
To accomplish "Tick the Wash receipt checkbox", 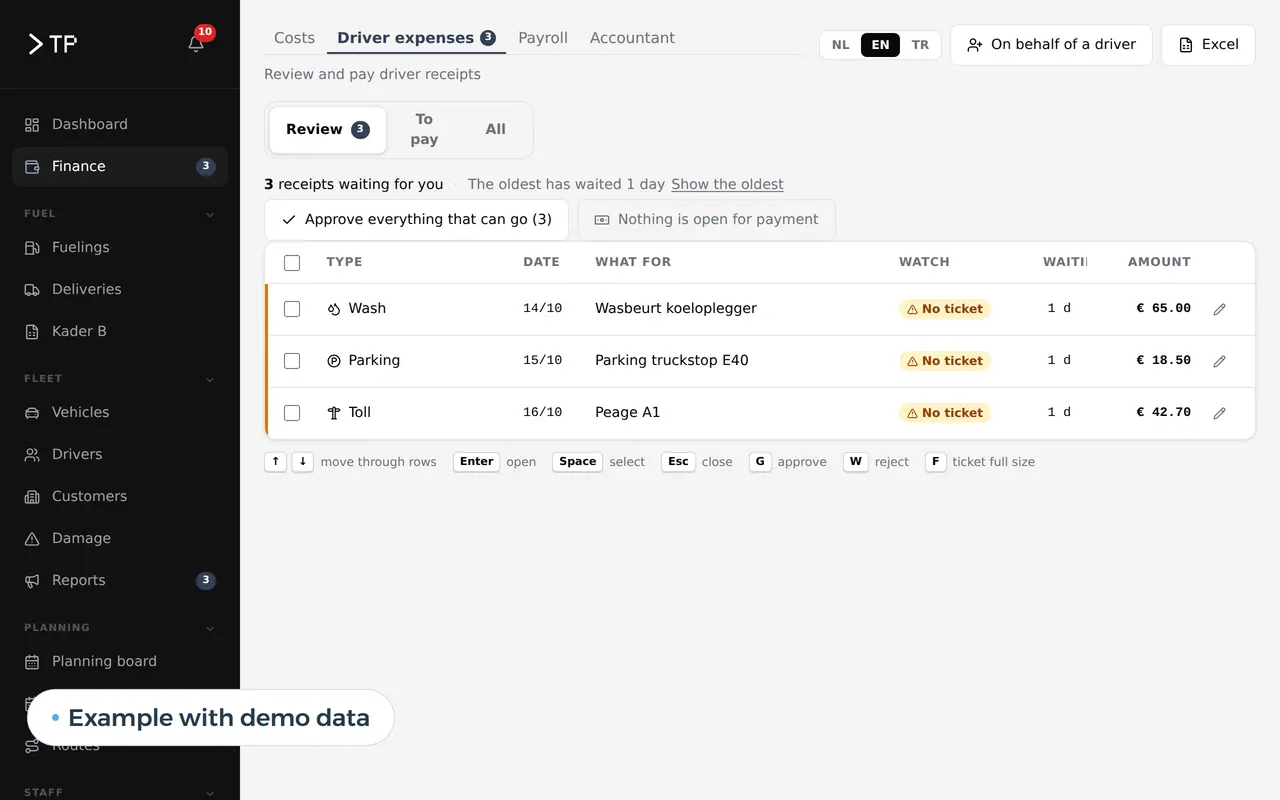I will tap(292, 309).
